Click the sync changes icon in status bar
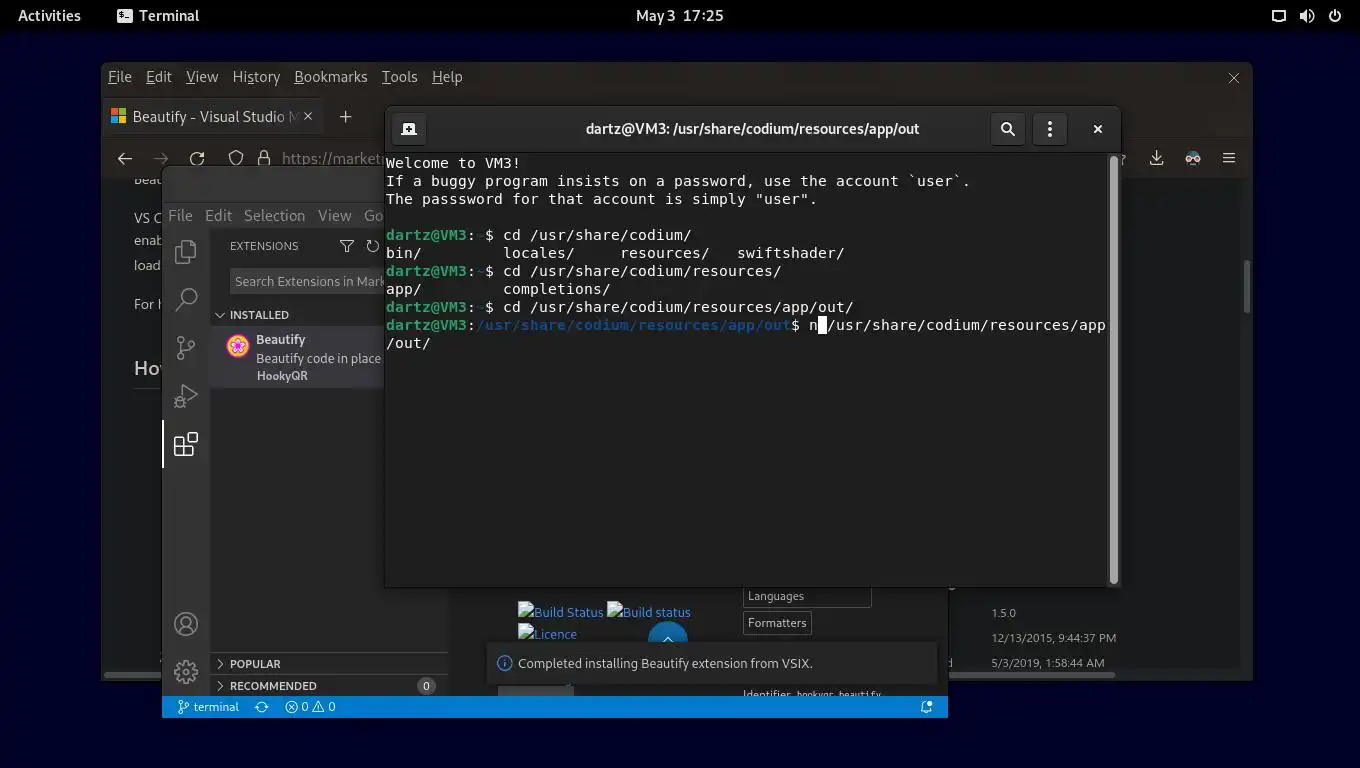1360x768 pixels. pyautogui.click(x=262, y=707)
